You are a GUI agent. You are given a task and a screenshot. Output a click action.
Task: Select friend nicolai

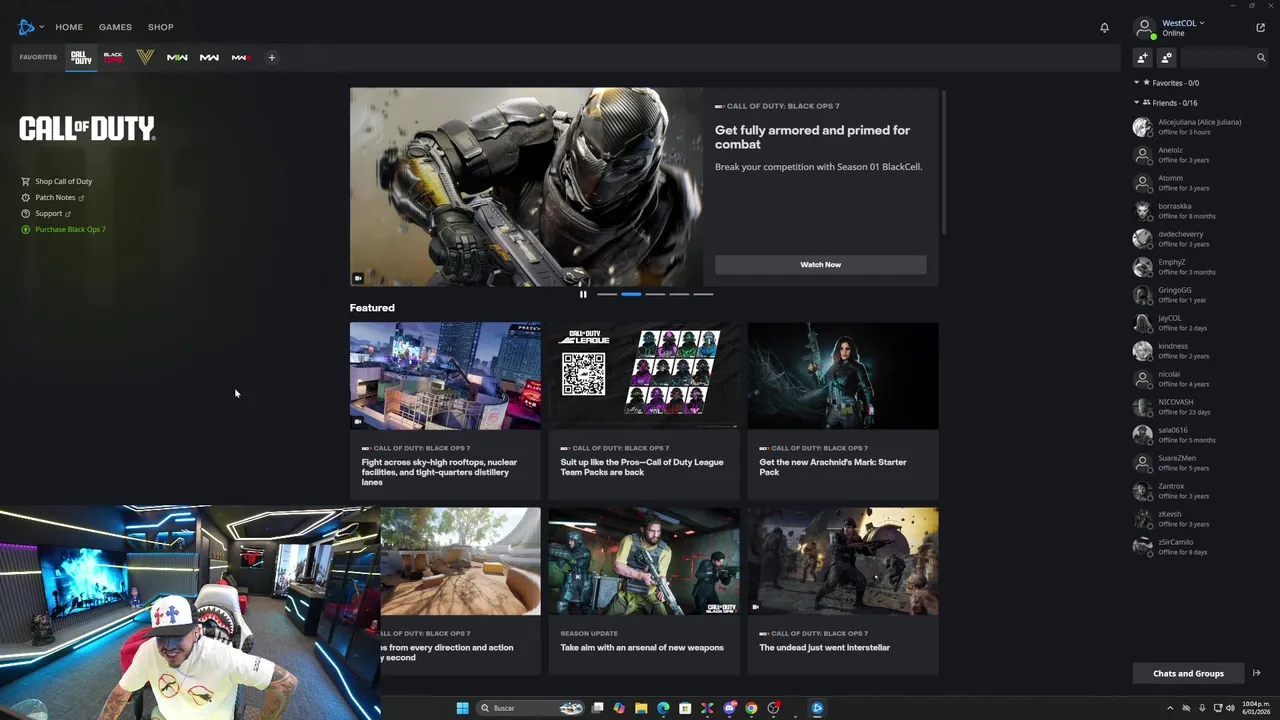(1199, 379)
